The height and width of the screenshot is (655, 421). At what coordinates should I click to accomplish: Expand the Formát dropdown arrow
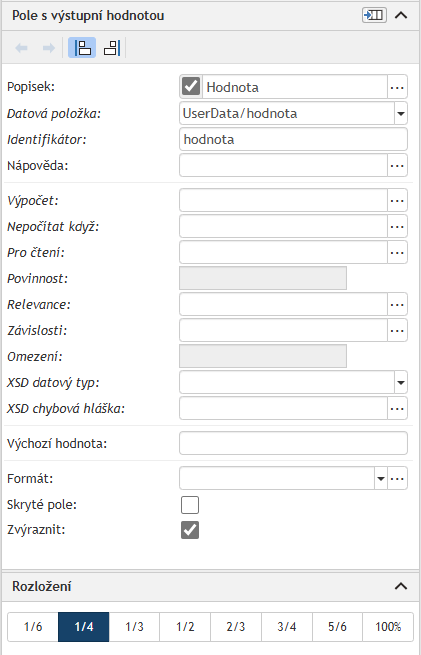click(380, 478)
